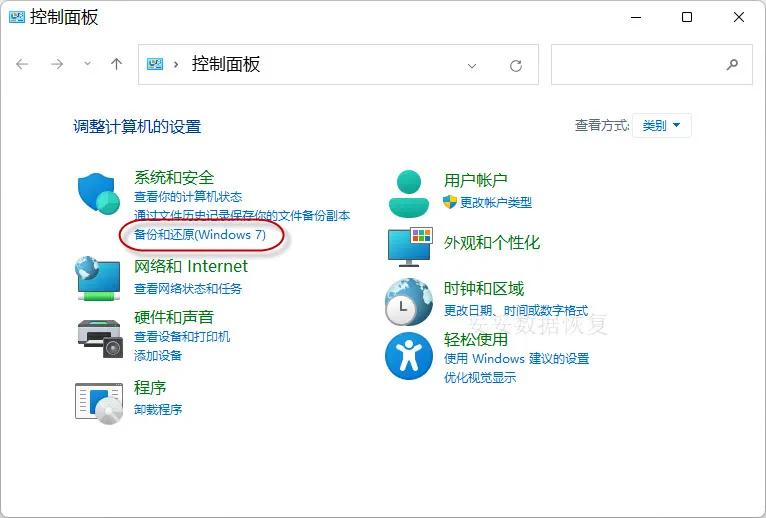Go up one level with up arrow
This screenshot has width=766, height=518.
click(x=116, y=64)
